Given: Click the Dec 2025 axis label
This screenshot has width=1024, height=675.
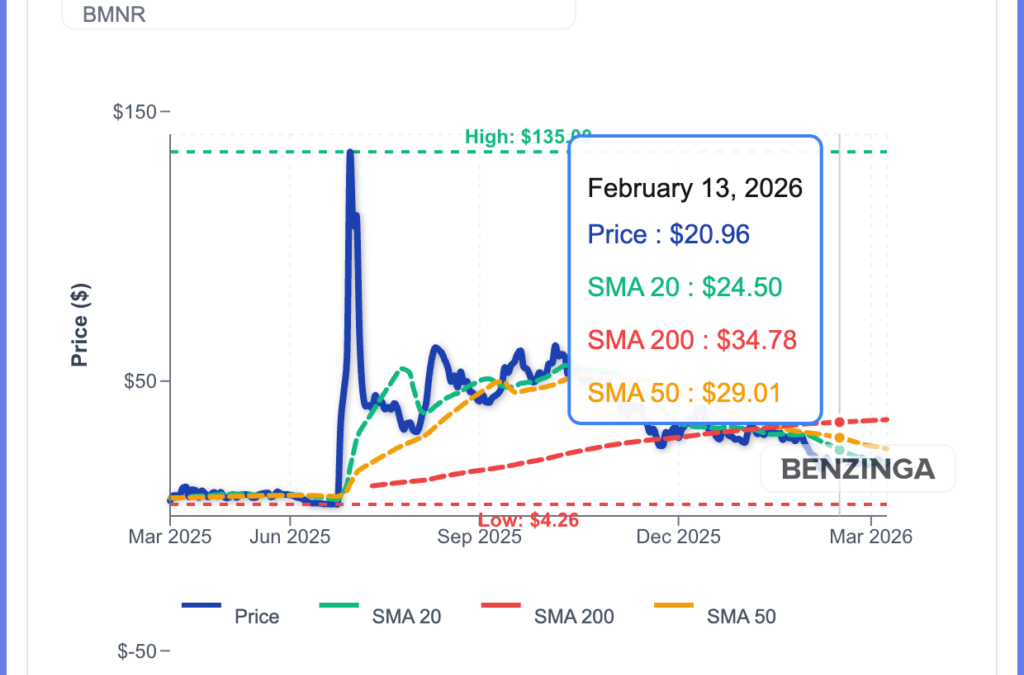Looking at the screenshot, I should [x=677, y=536].
